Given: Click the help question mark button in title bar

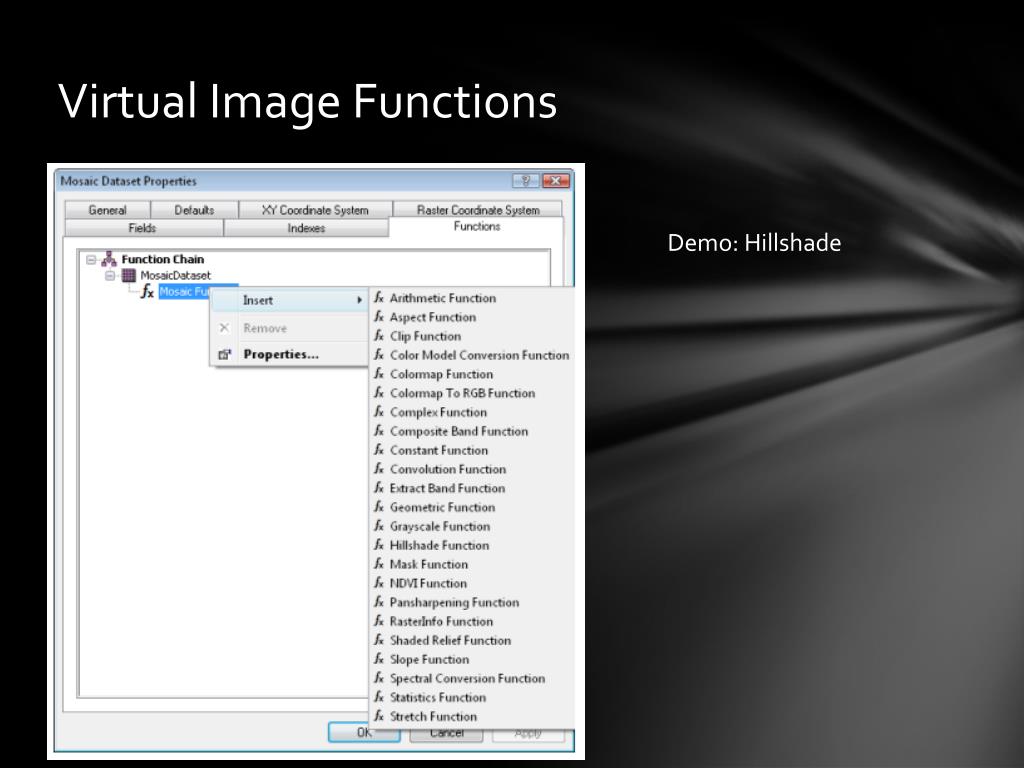Looking at the screenshot, I should pos(526,181).
